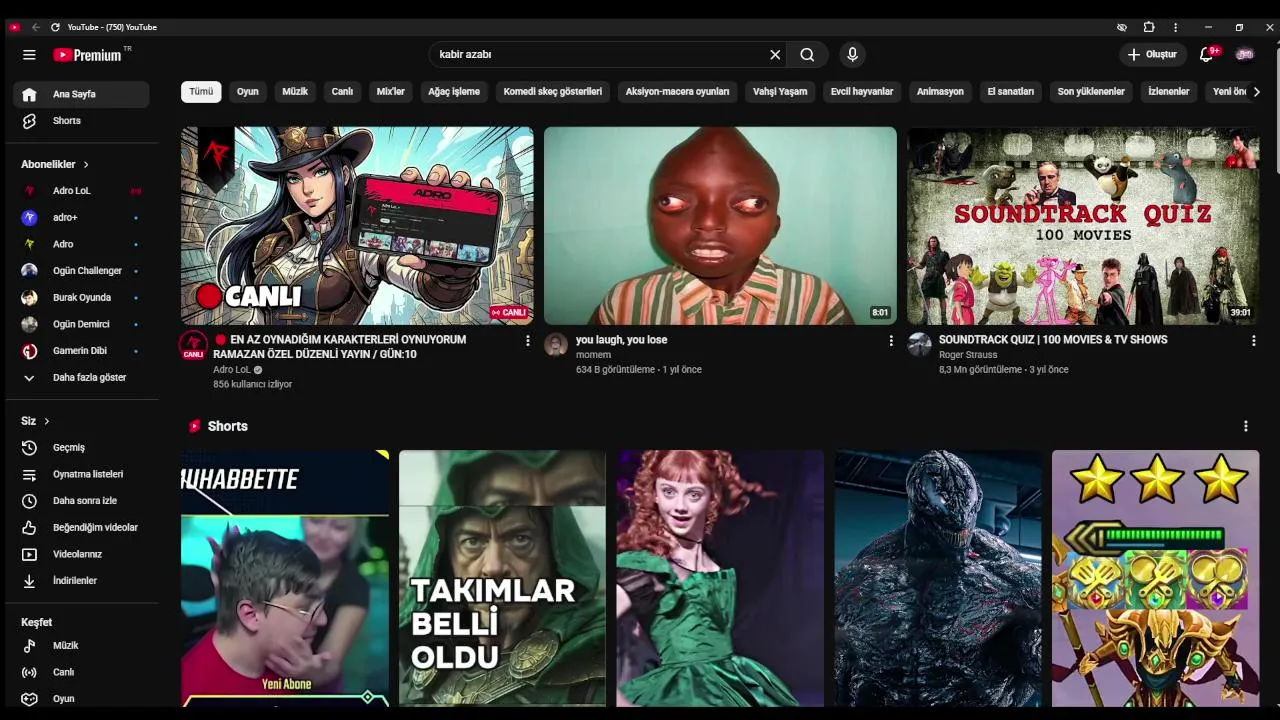Open more options for you laugh, you lose

pyautogui.click(x=891, y=341)
